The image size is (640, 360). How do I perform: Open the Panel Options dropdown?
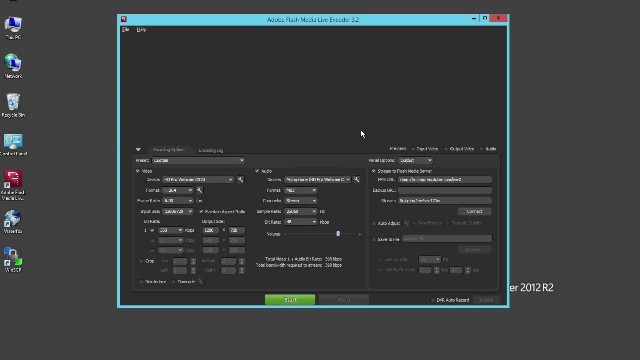click(x=415, y=160)
